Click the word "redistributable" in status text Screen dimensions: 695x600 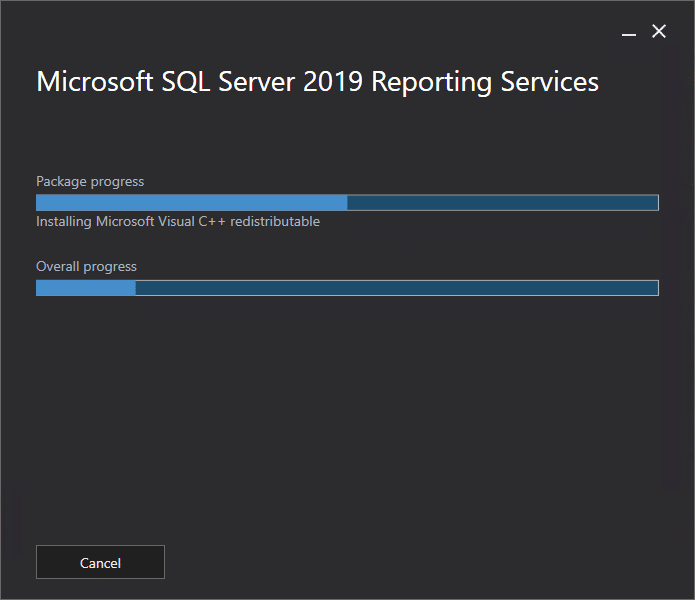pos(275,222)
